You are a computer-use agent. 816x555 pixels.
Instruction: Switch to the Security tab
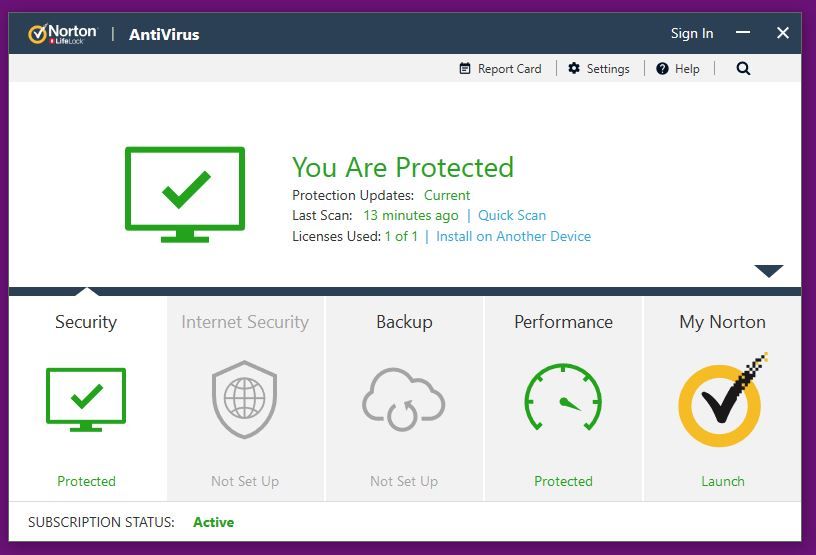pos(86,322)
